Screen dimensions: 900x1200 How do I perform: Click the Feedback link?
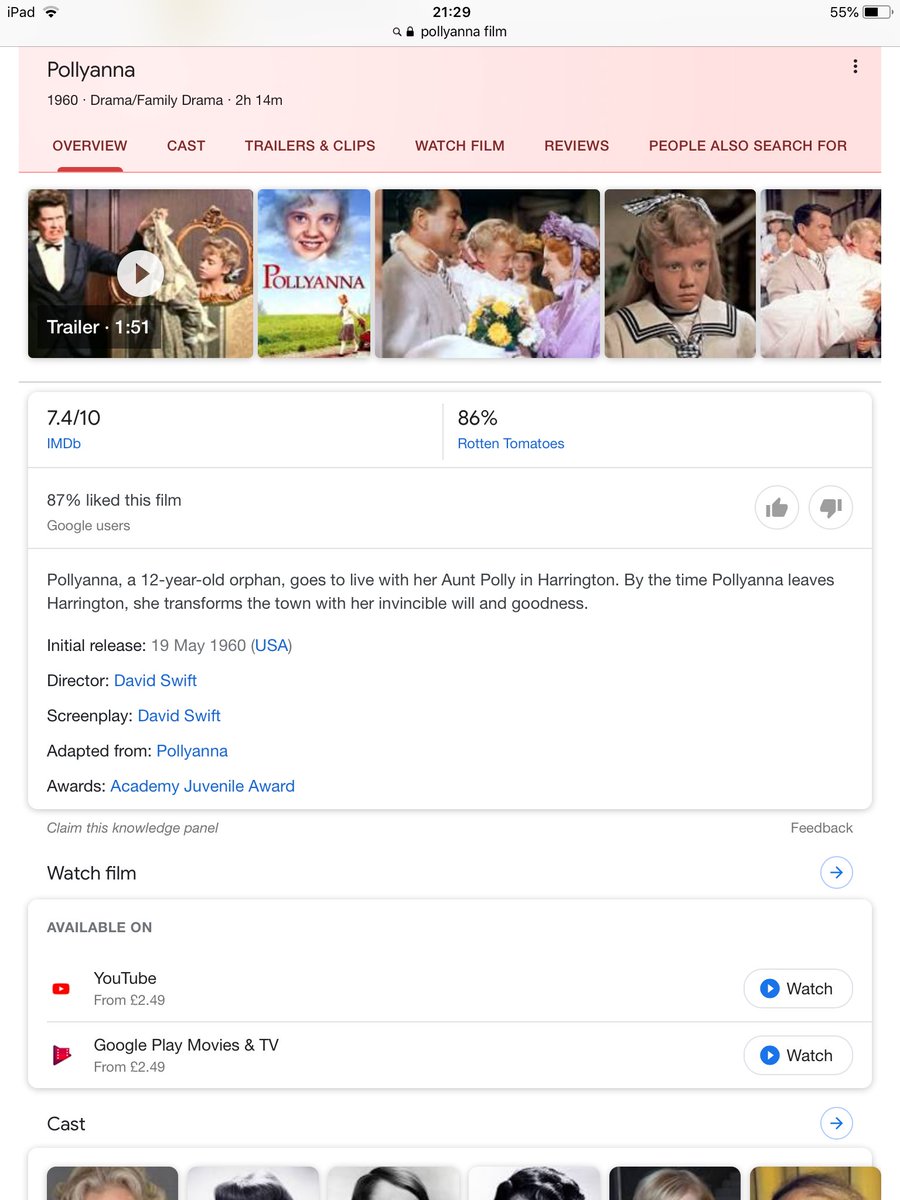(821, 828)
